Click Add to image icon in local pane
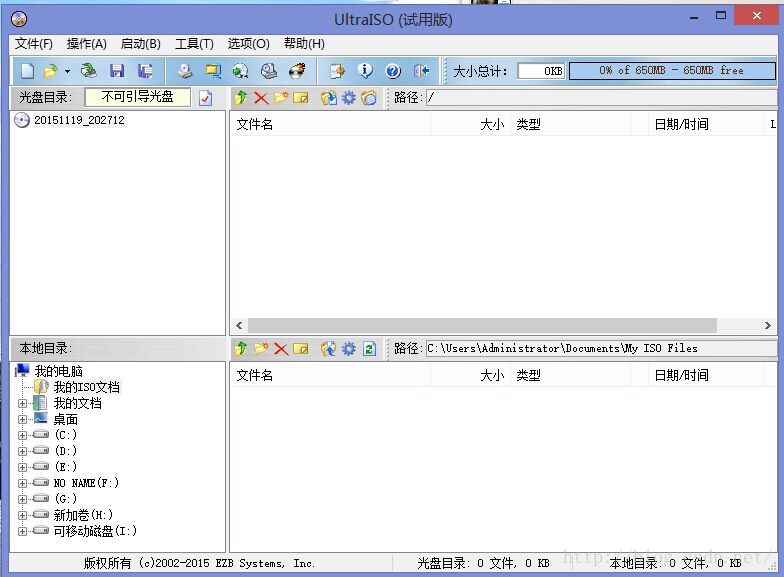Screen dimensions: 784x577 point(328,348)
